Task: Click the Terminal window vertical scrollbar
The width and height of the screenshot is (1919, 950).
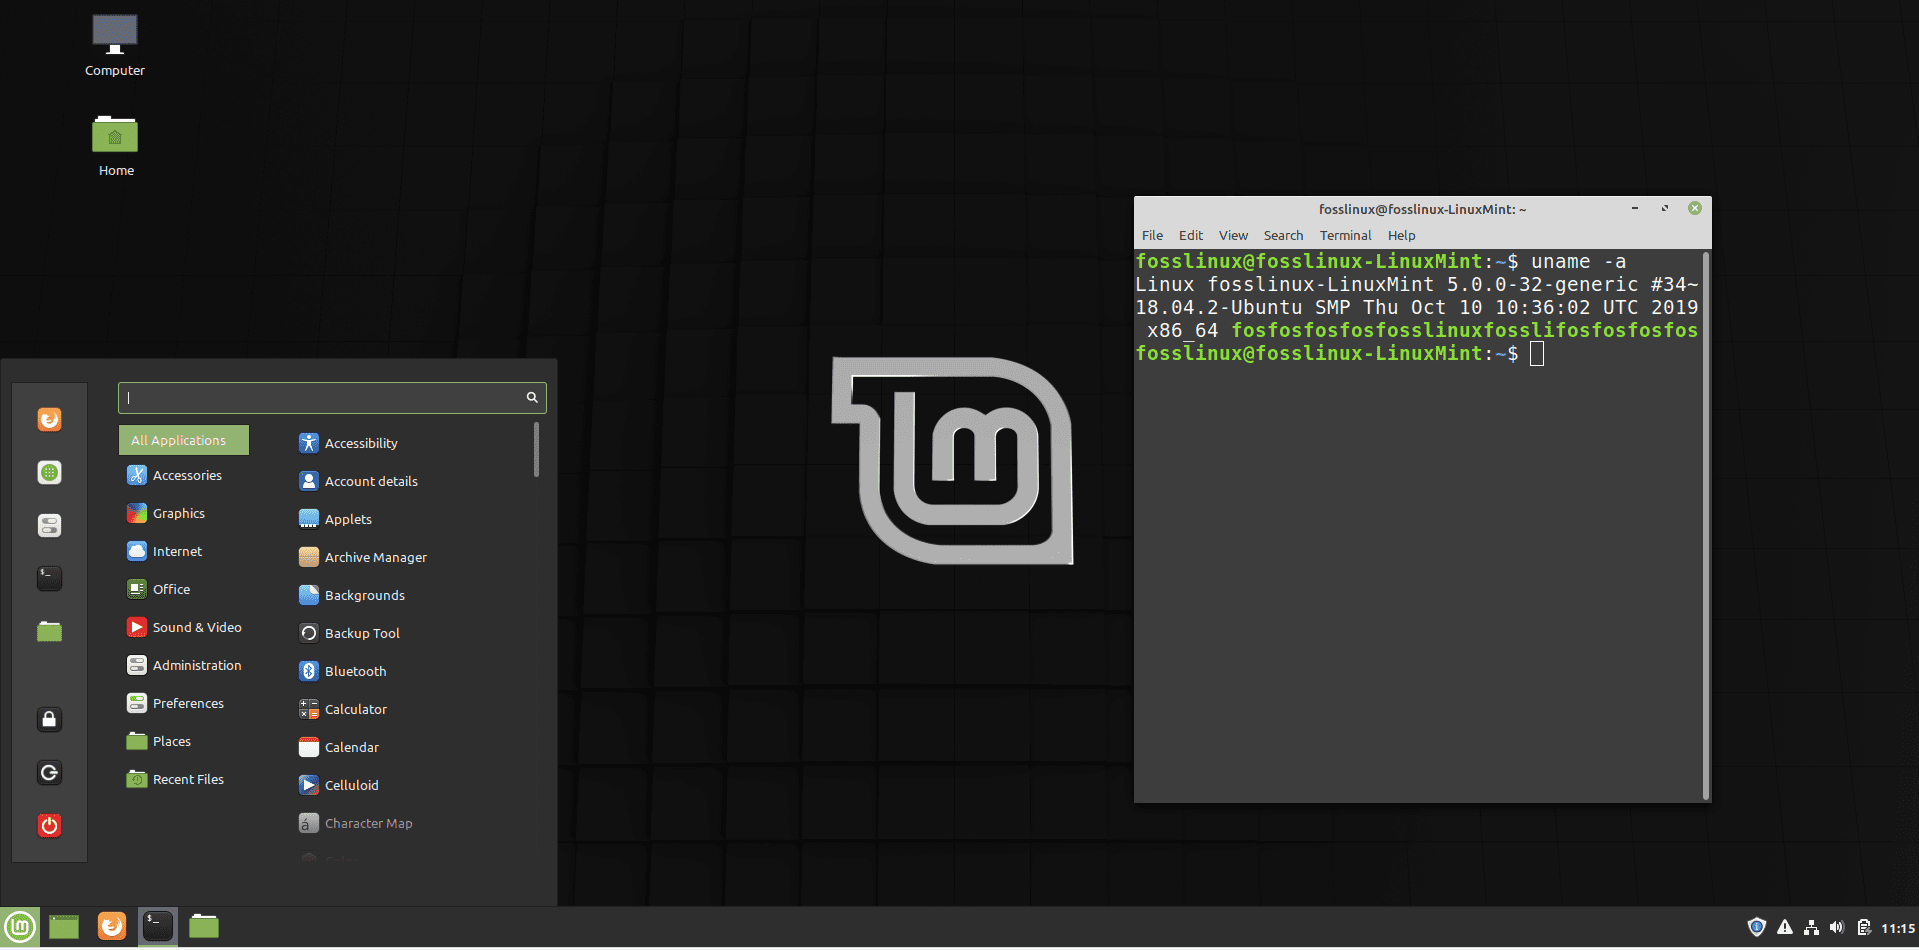Action: [1706, 525]
